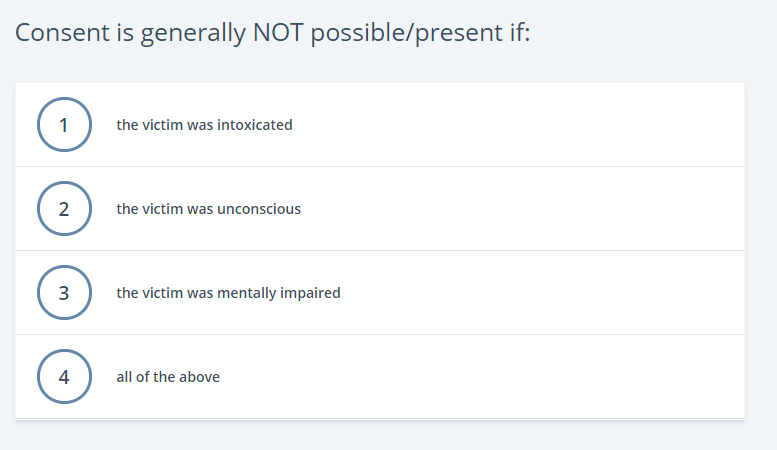Select the circle numbered 2
777x450 pixels.
coord(64,209)
